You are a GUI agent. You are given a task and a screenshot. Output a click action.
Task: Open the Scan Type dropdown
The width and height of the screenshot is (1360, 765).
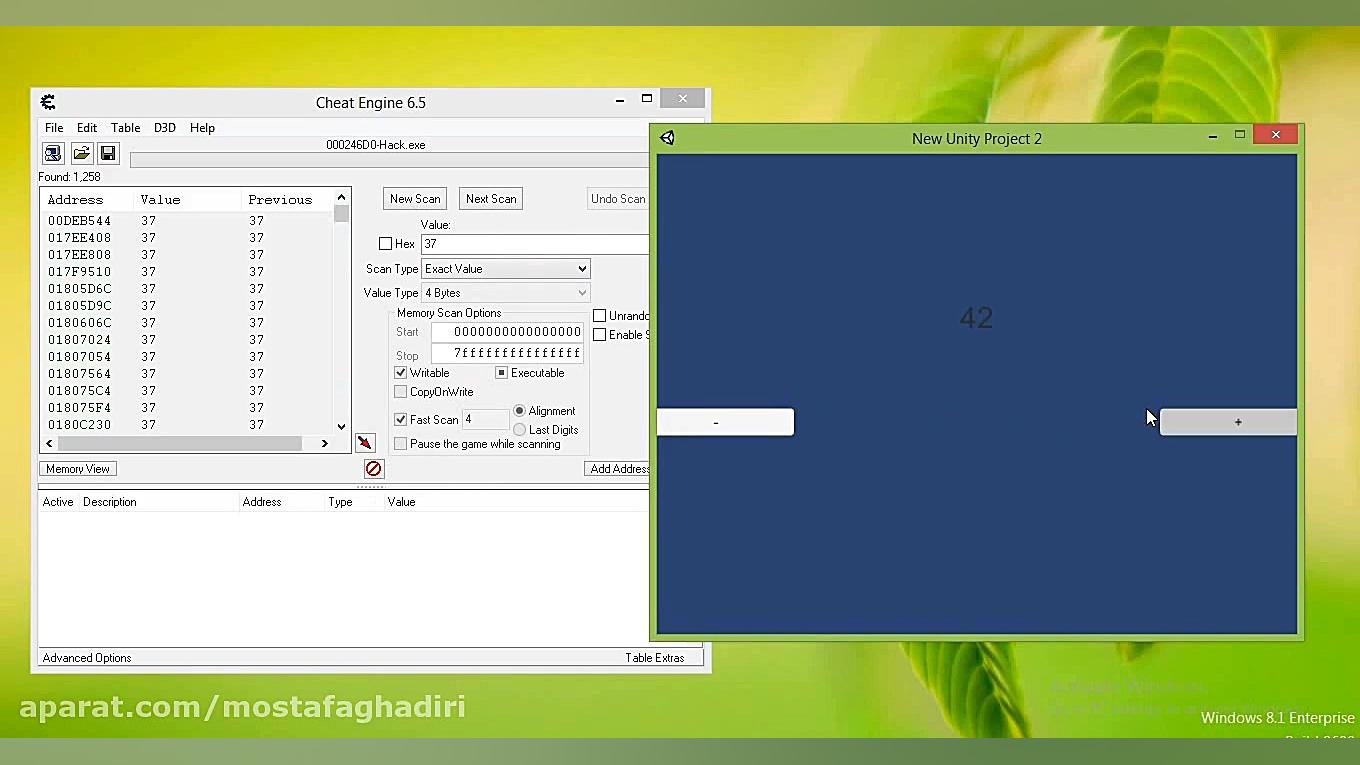click(x=506, y=269)
